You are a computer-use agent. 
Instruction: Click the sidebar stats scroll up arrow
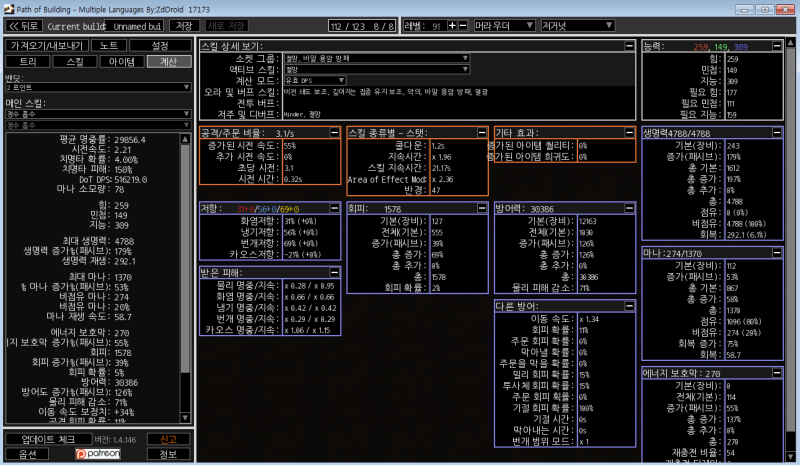click(x=185, y=139)
